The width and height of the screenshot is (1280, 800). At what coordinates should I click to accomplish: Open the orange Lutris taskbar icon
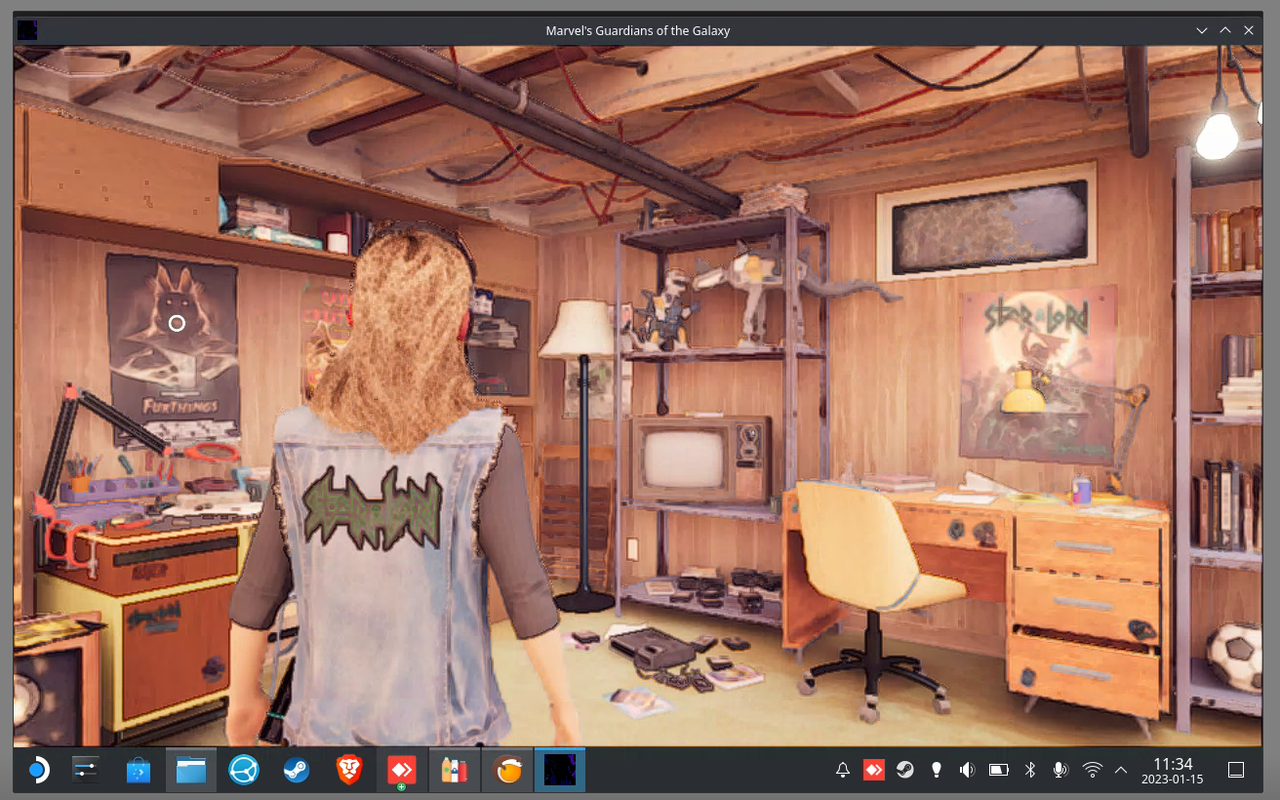click(508, 770)
